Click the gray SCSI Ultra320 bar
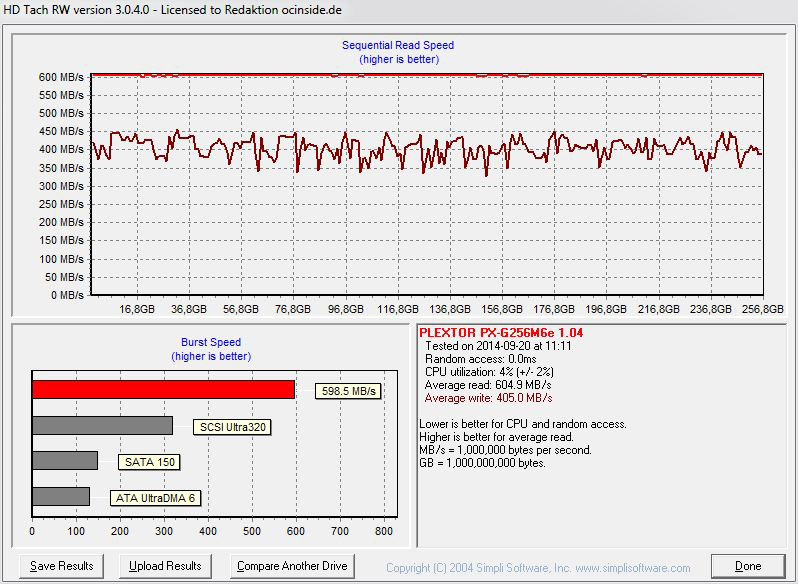The height and width of the screenshot is (584, 798). [102, 425]
